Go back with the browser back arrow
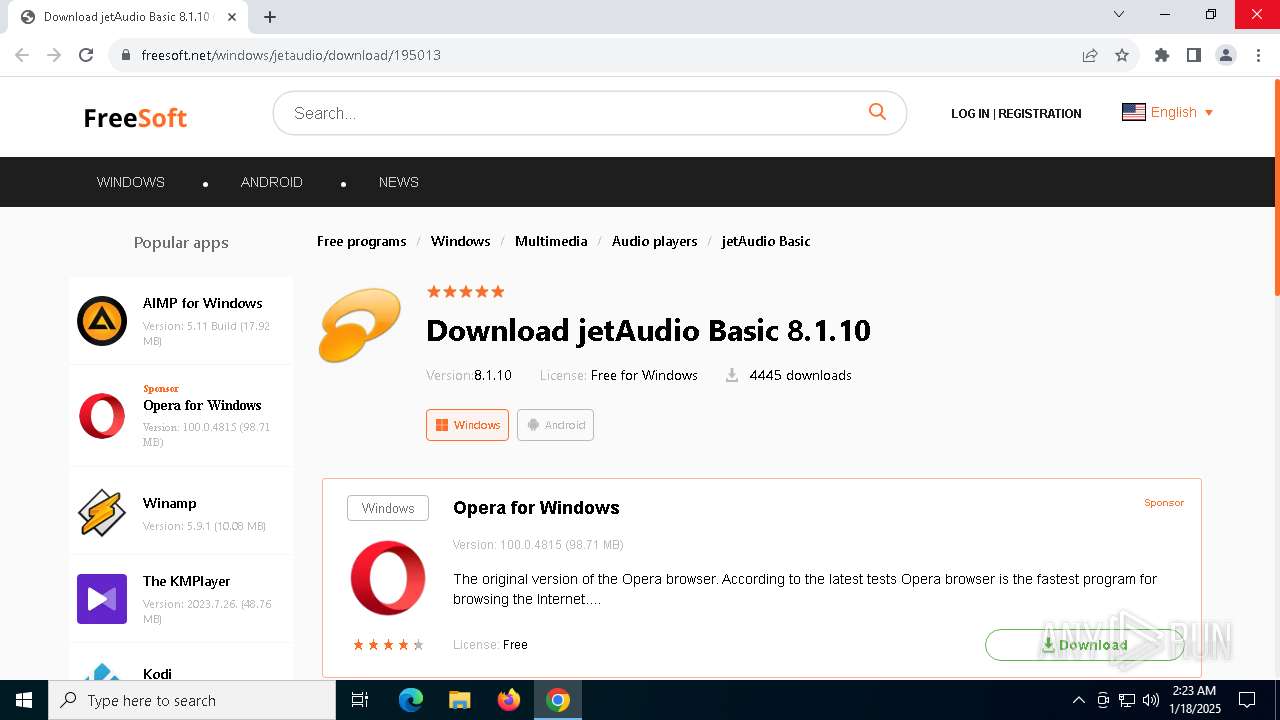The width and height of the screenshot is (1280, 720). (22, 55)
